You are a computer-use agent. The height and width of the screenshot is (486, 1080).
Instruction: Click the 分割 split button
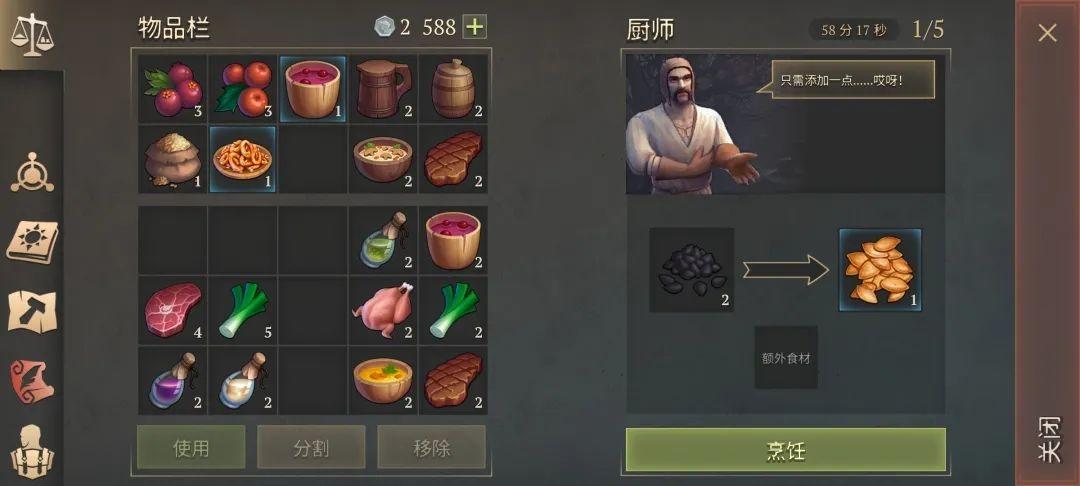coord(311,447)
